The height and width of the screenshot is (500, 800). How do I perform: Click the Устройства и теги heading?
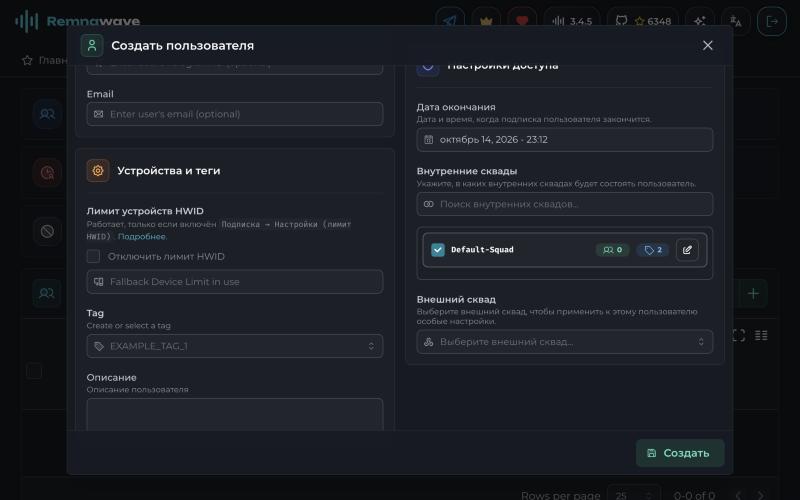169,170
